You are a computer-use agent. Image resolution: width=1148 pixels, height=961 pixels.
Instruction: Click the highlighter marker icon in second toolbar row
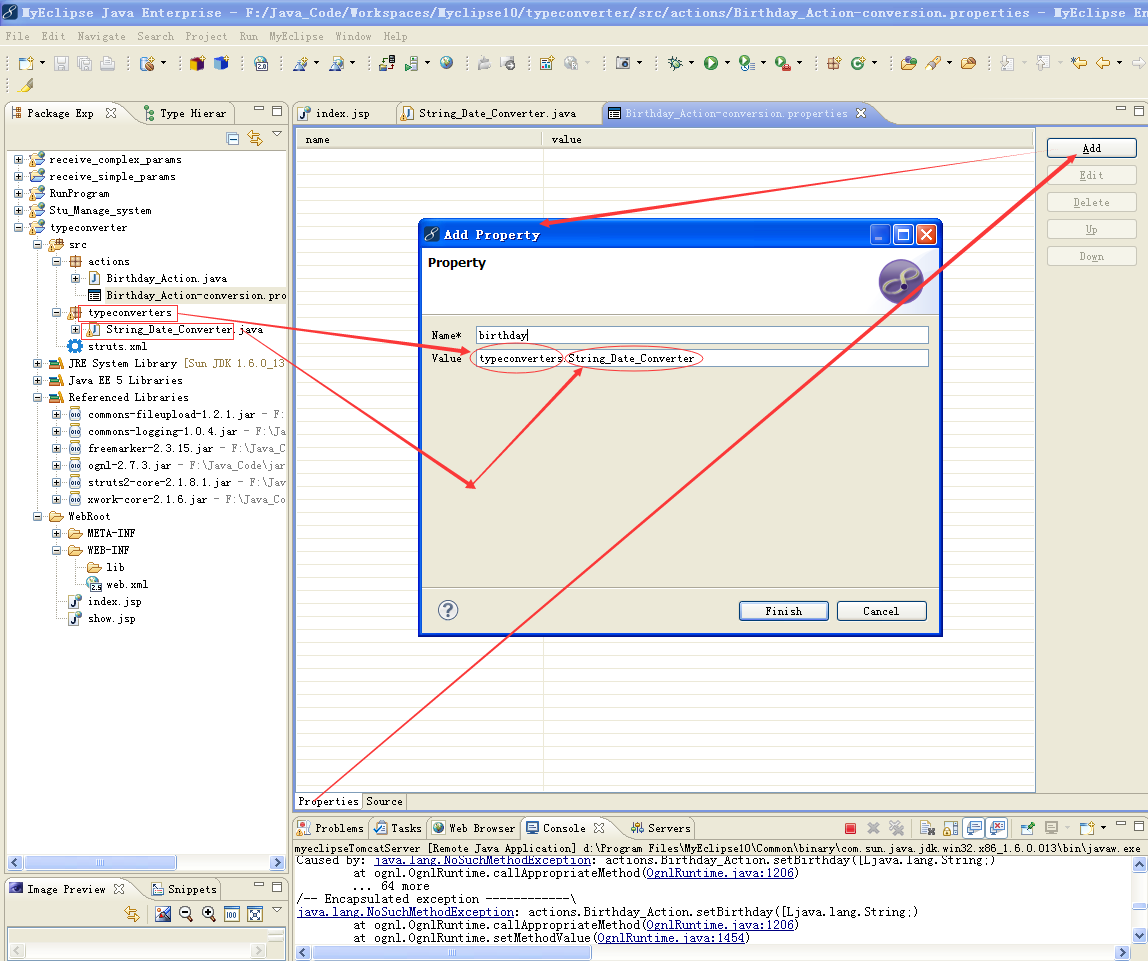26,86
